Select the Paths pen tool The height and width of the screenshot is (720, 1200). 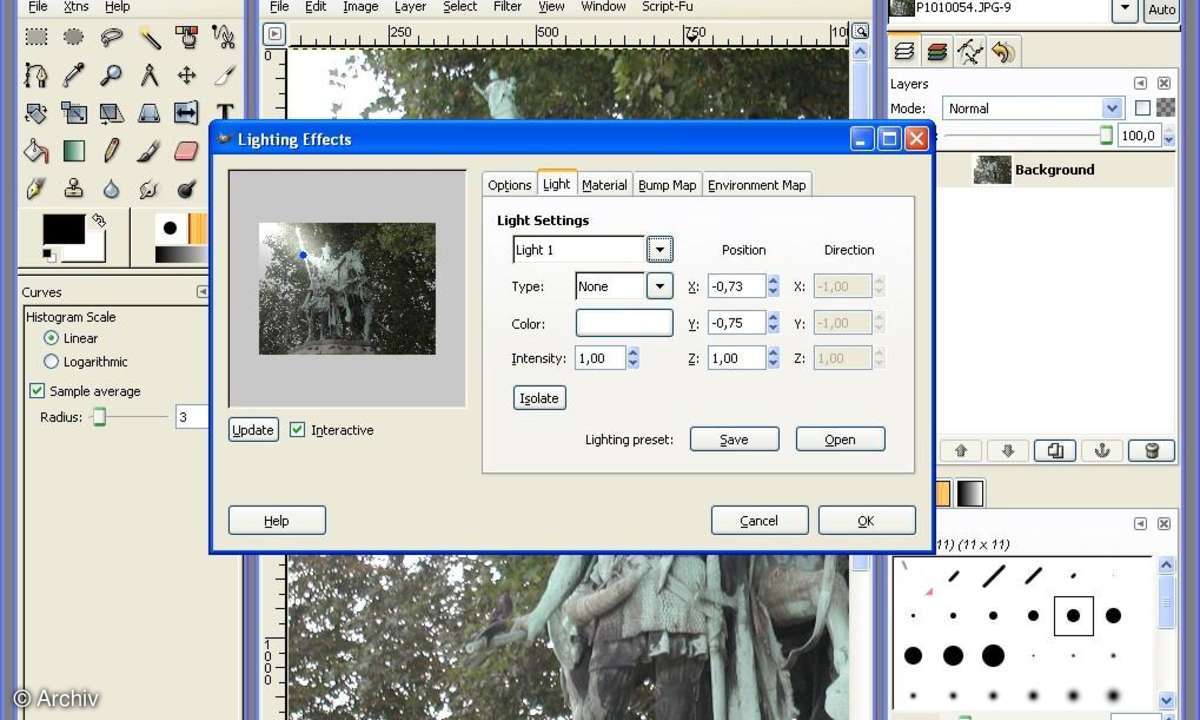(36, 75)
